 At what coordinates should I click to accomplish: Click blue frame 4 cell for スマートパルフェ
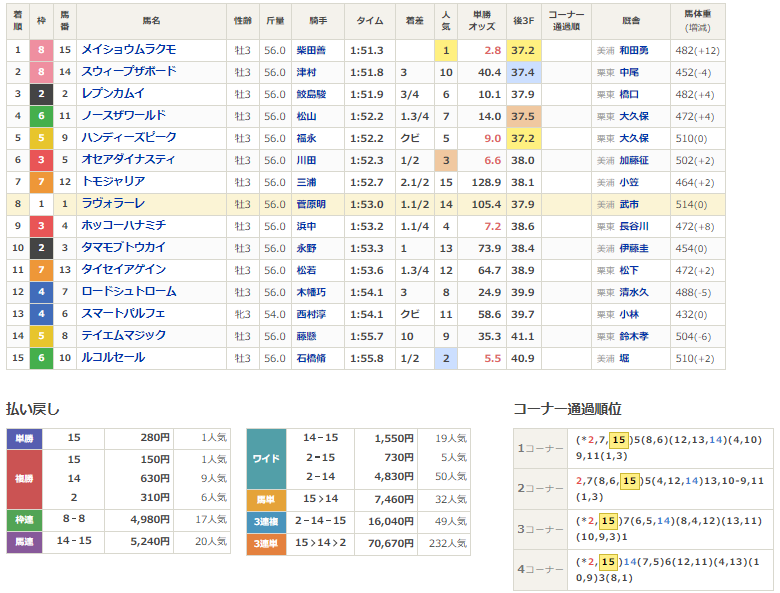point(41,314)
